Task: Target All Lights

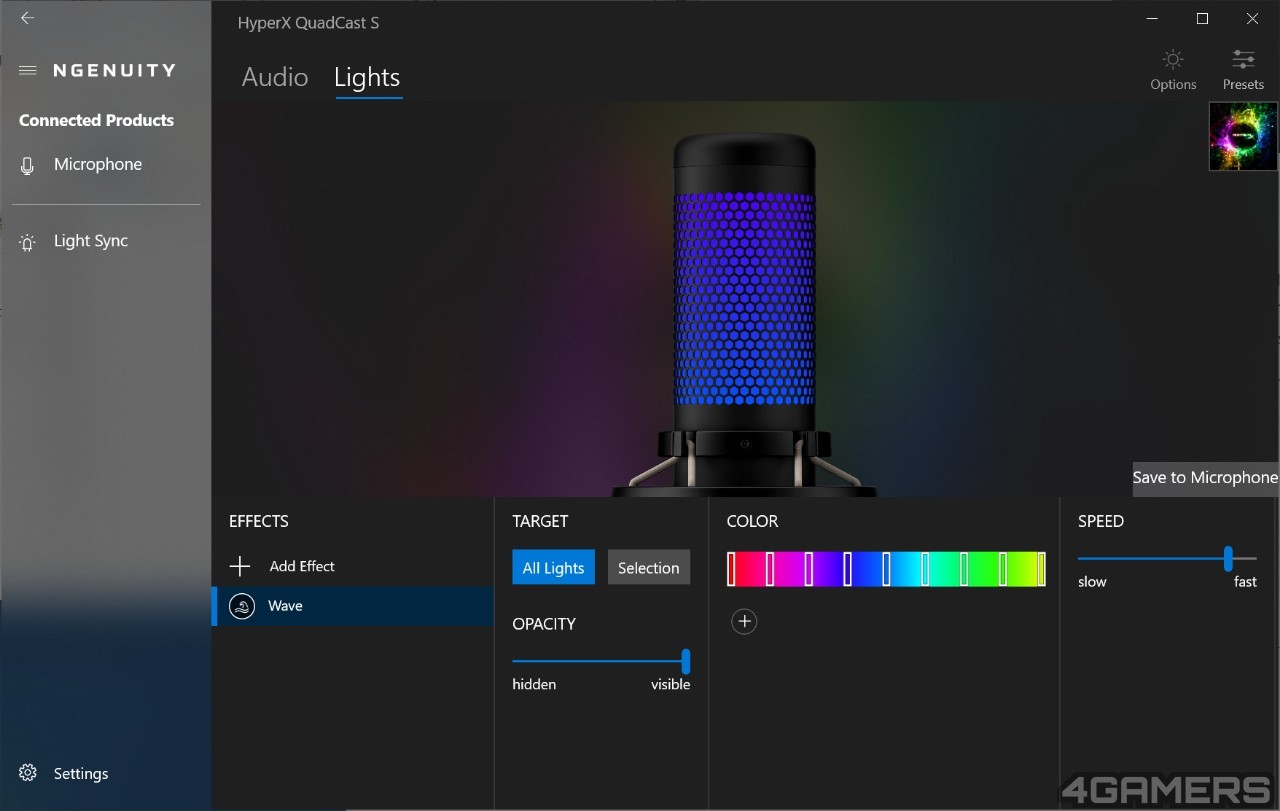Action: point(553,567)
